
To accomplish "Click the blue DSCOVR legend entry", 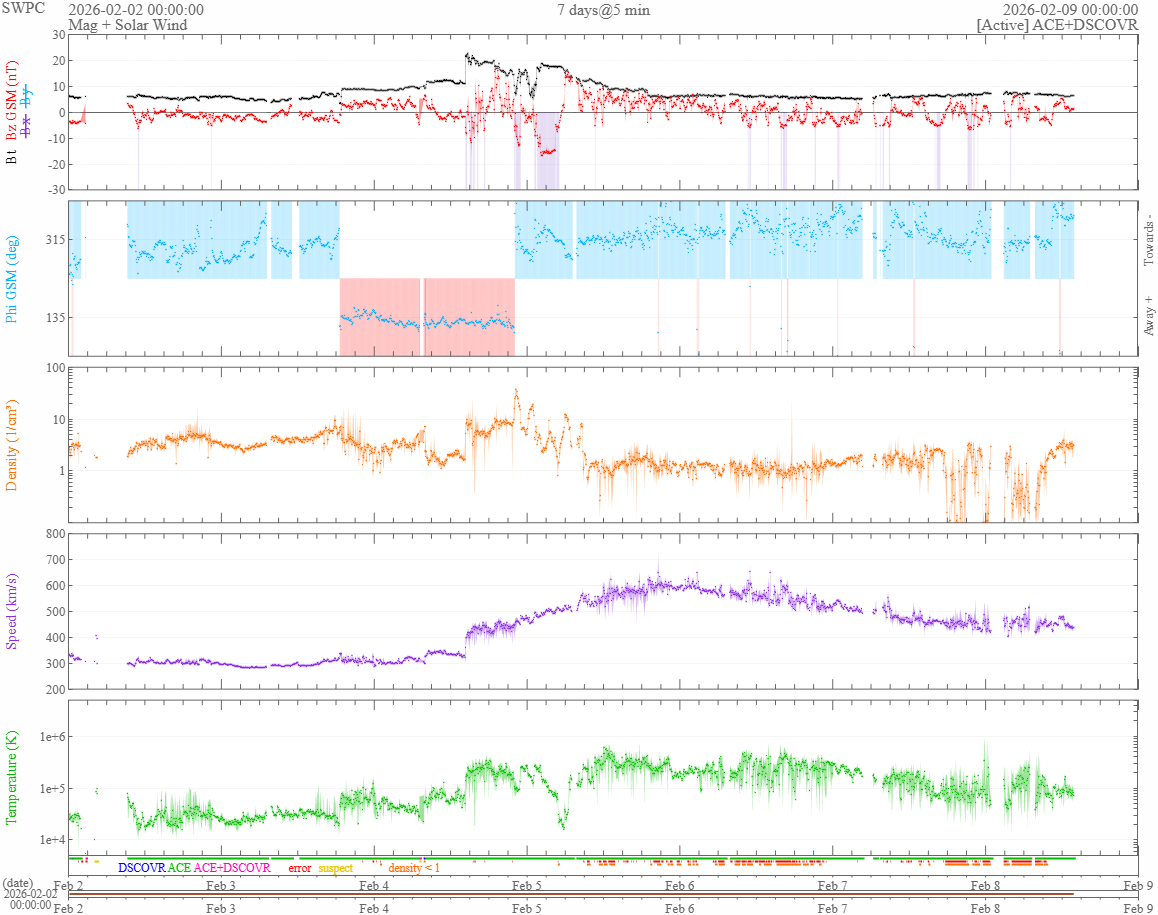I will click(142, 868).
